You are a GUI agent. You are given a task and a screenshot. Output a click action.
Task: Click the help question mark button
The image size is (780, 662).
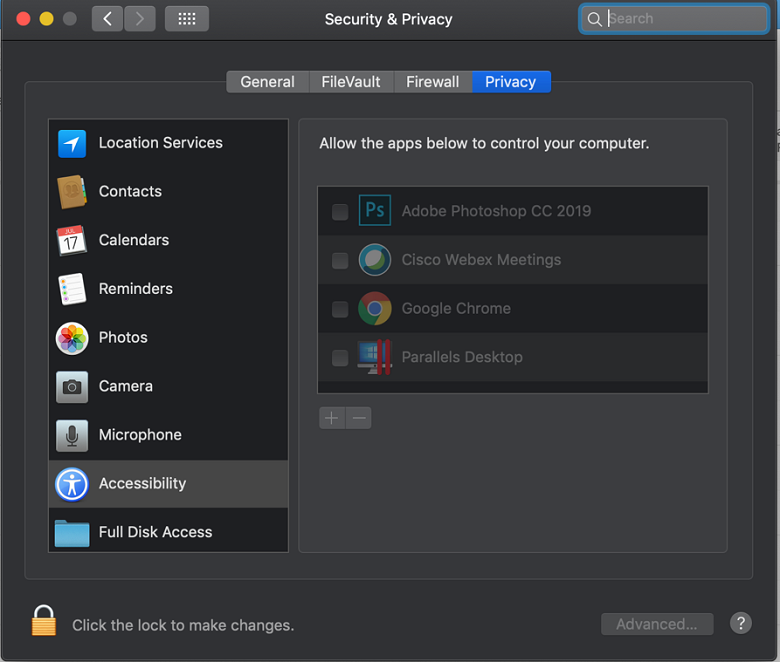point(741,623)
